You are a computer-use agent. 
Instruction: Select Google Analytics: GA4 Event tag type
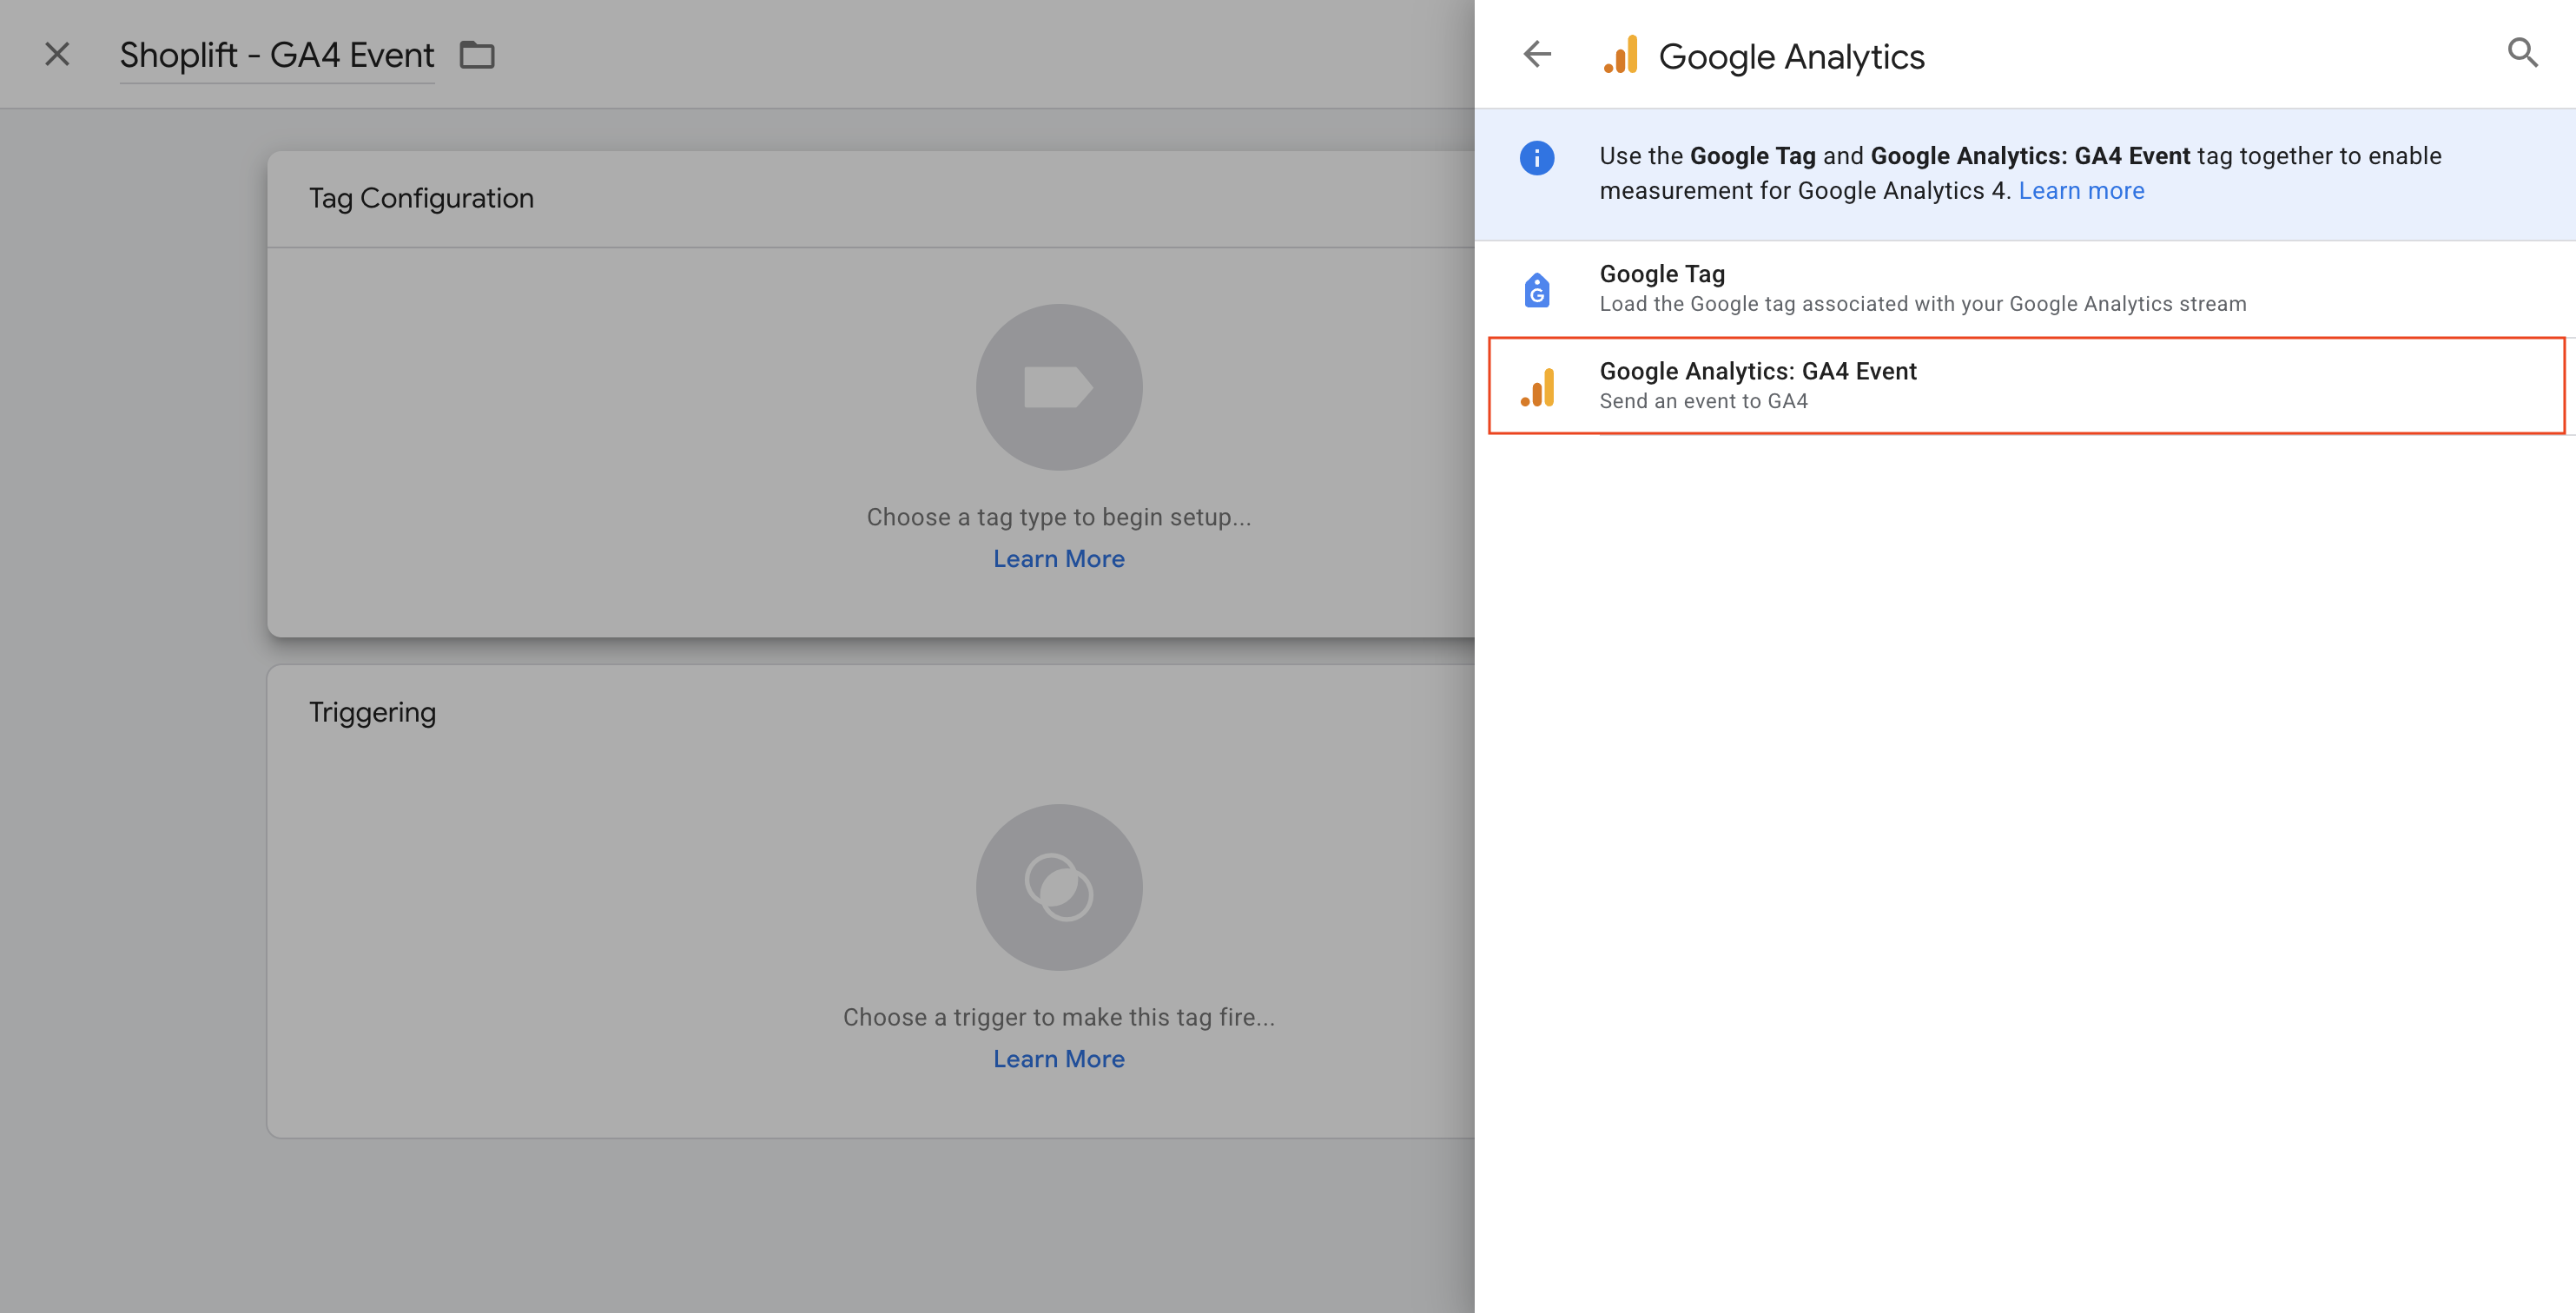[1758, 372]
